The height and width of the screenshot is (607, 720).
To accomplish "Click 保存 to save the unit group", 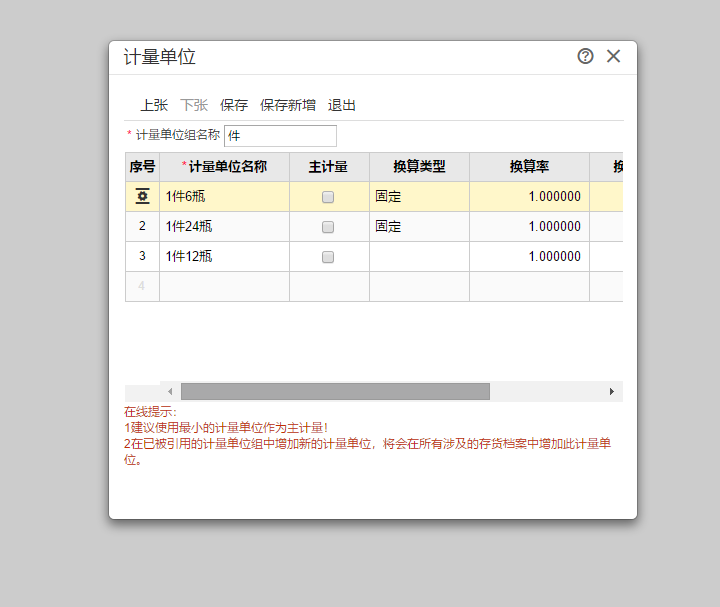I will [x=234, y=105].
